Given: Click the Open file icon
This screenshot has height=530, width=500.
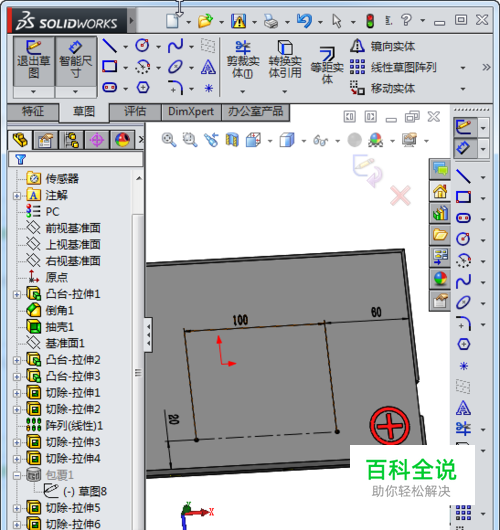Looking at the screenshot, I should (x=205, y=21).
